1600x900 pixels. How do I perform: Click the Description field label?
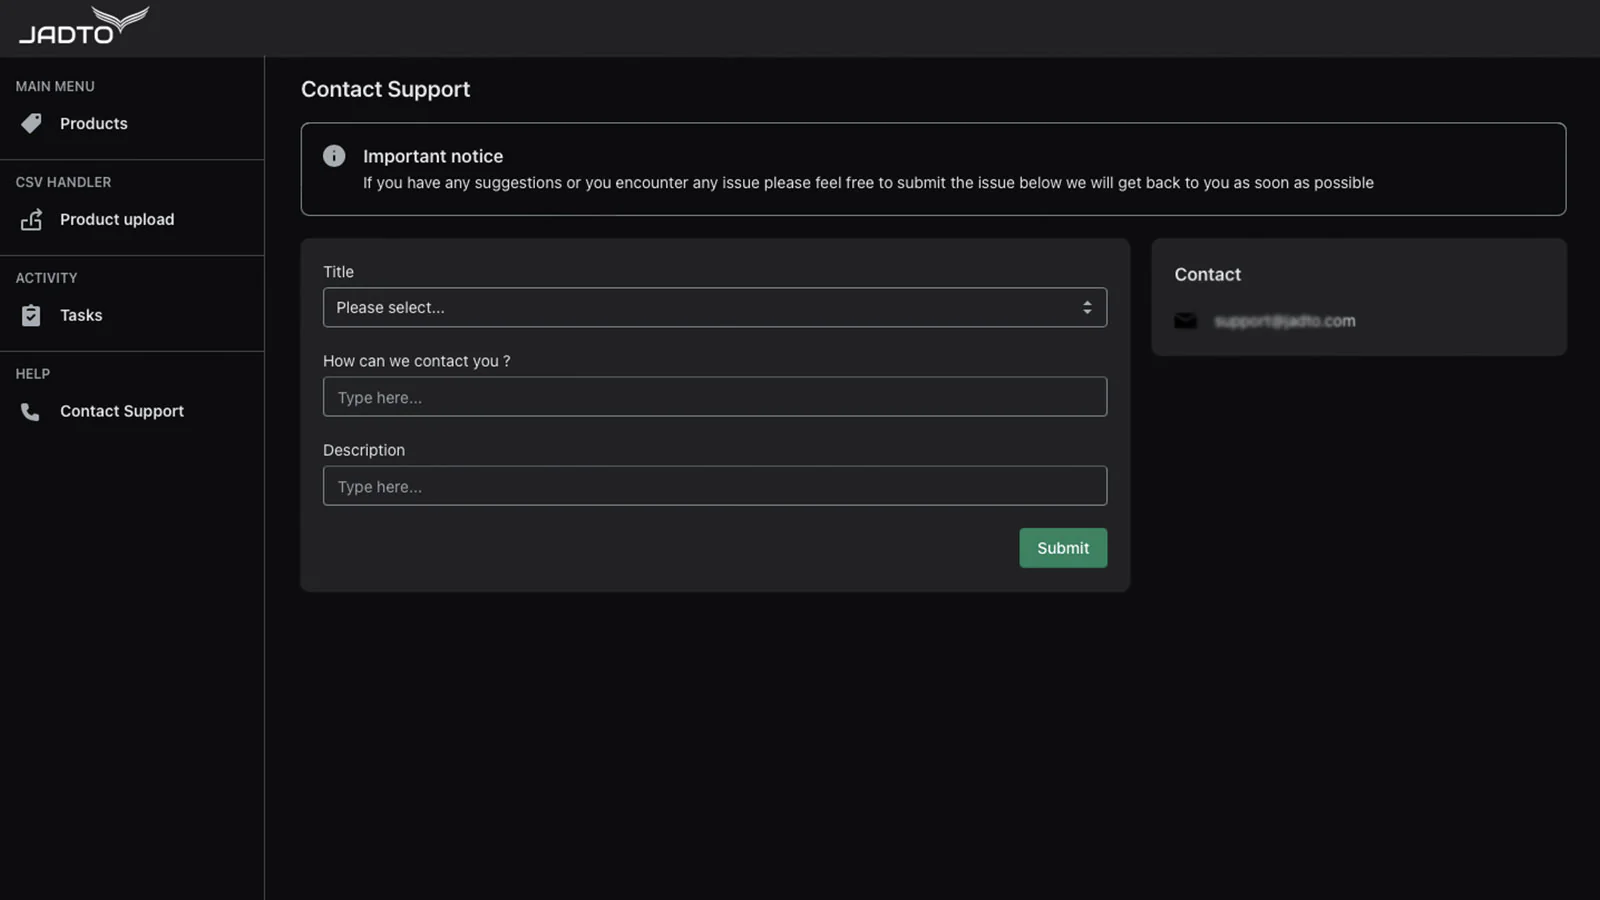pyautogui.click(x=364, y=450)
